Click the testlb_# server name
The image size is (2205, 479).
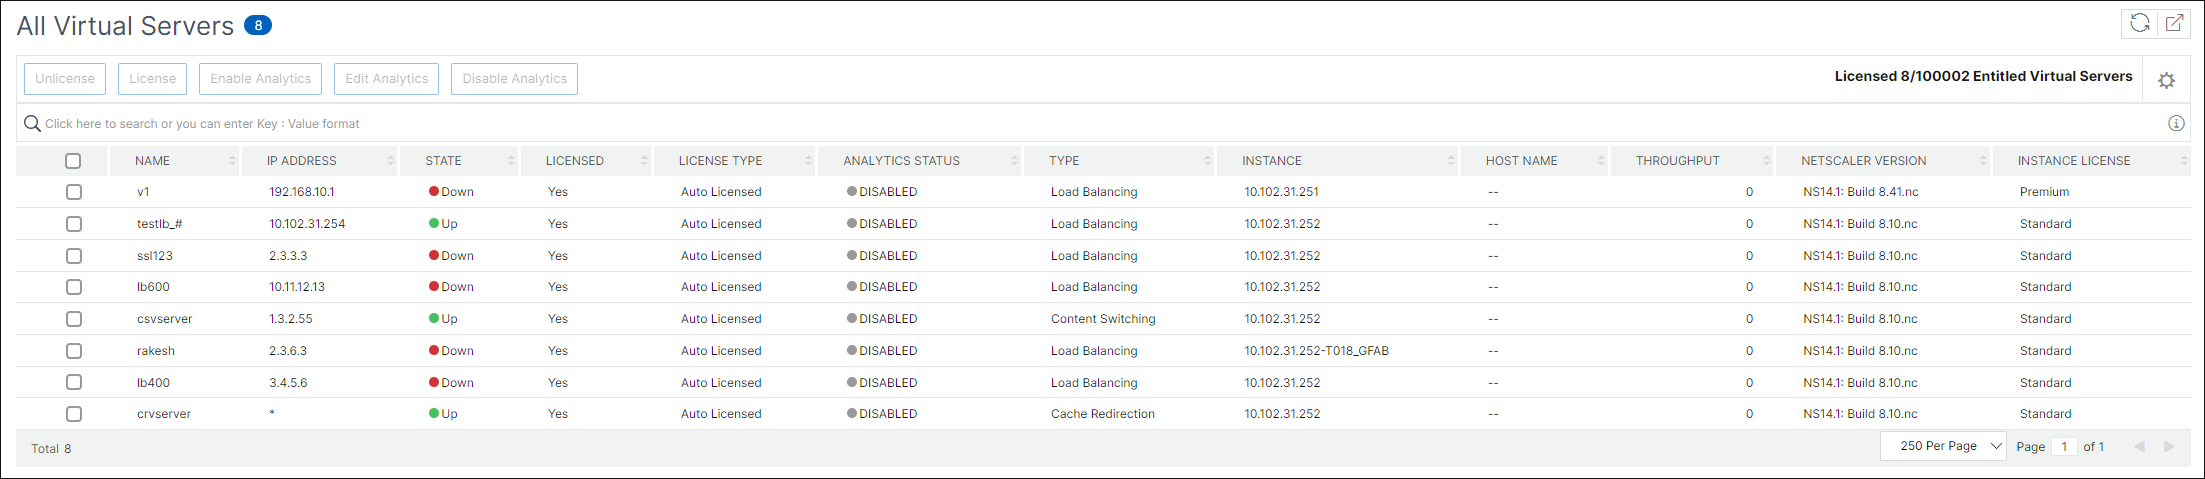[160, 224]
